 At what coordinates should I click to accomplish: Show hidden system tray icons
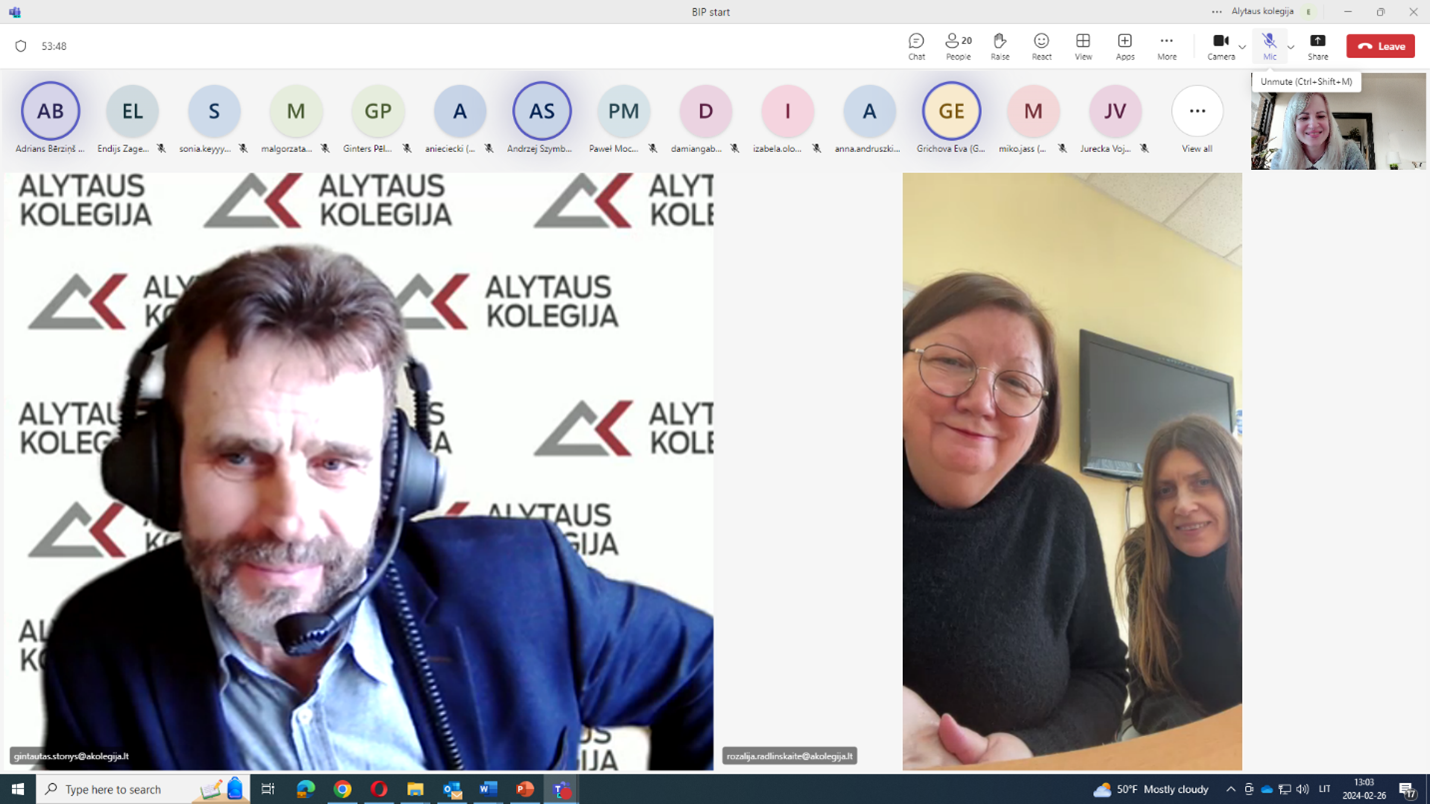pos(1230,789)
